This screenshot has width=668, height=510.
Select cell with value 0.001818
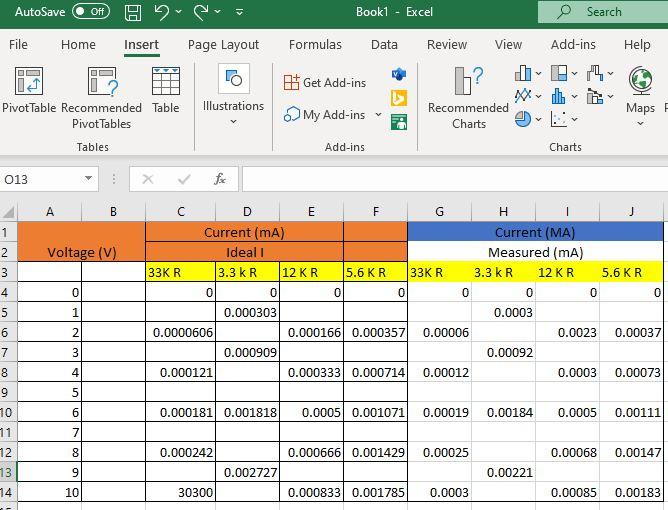248,412
